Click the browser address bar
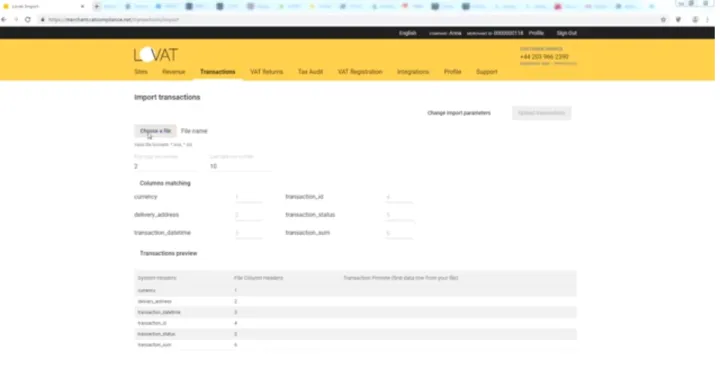 tap(349, 20)
